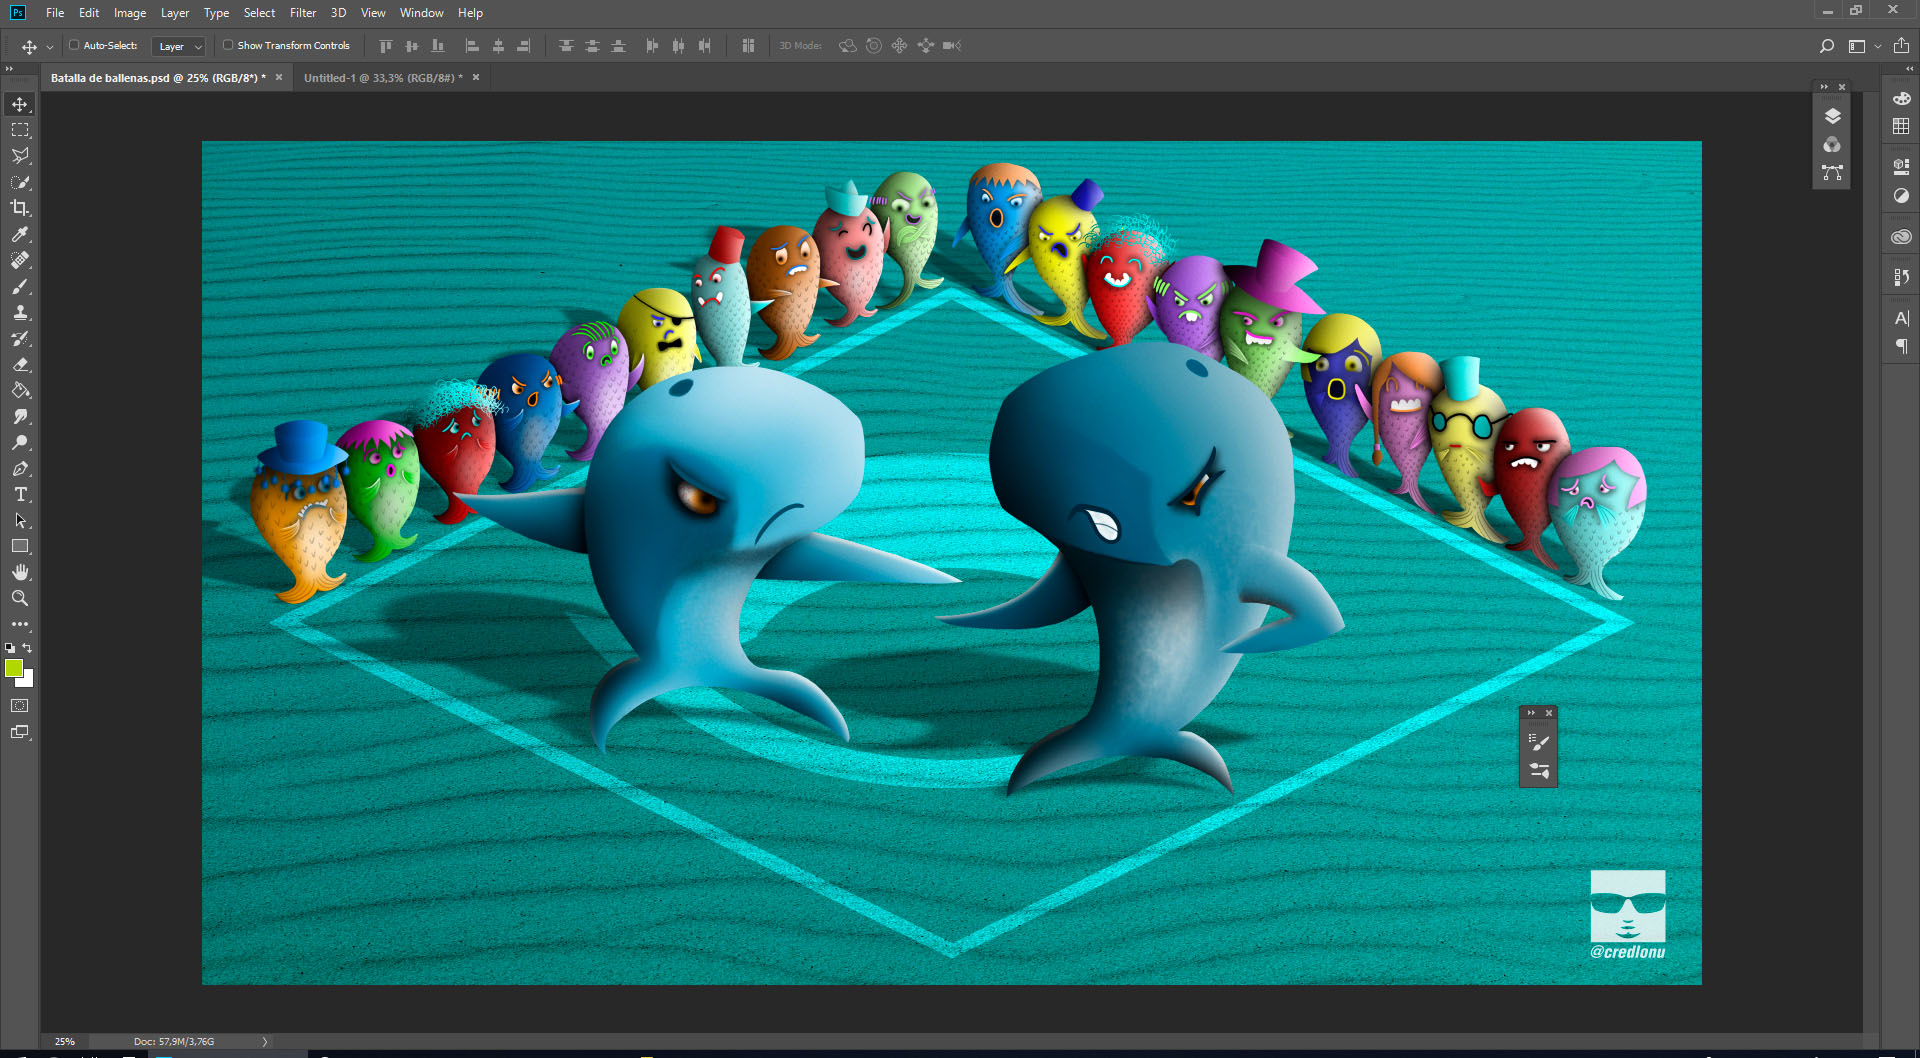
Task: Pick the Eyedropper tool
Action: coord(20,234)
